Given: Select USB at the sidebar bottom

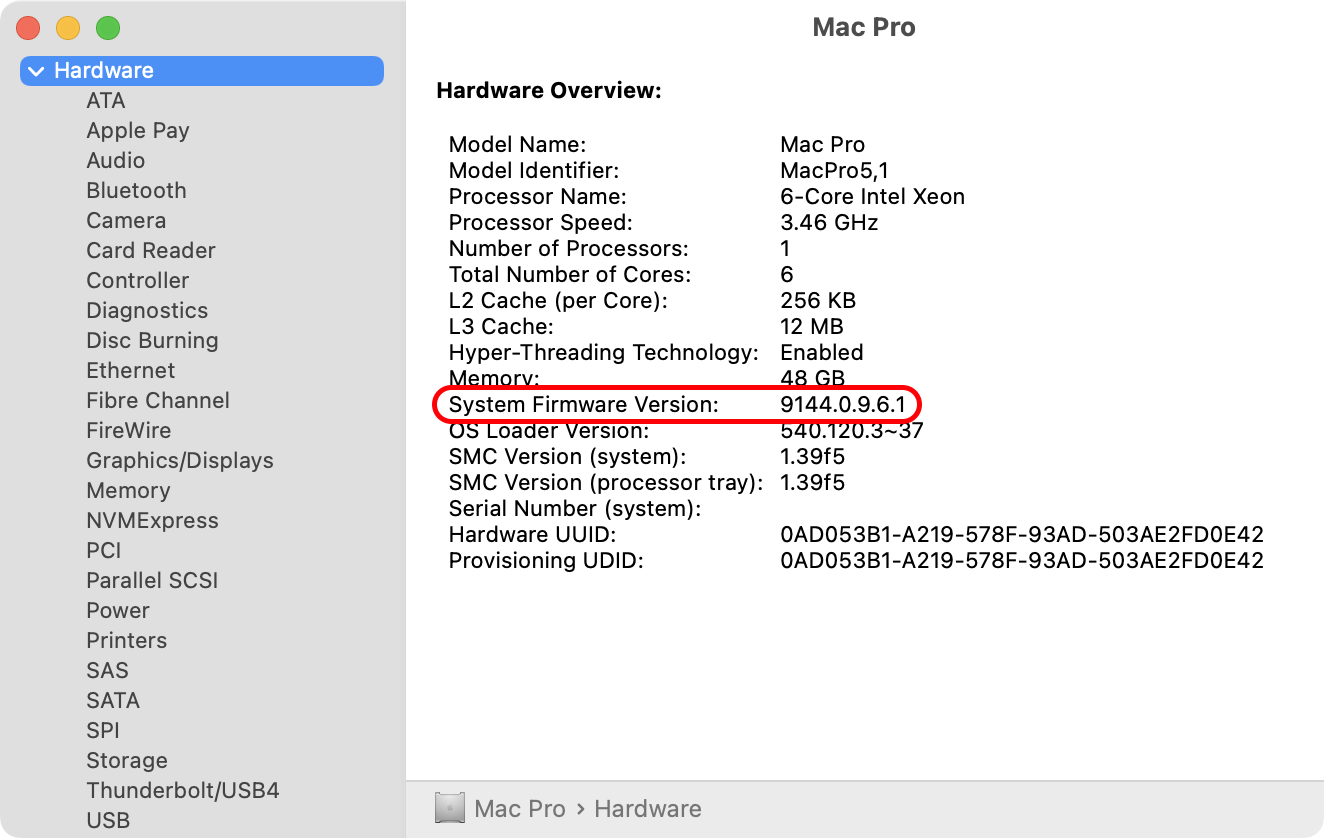Looking at the screenshot, I should click(x=108, y=821).
